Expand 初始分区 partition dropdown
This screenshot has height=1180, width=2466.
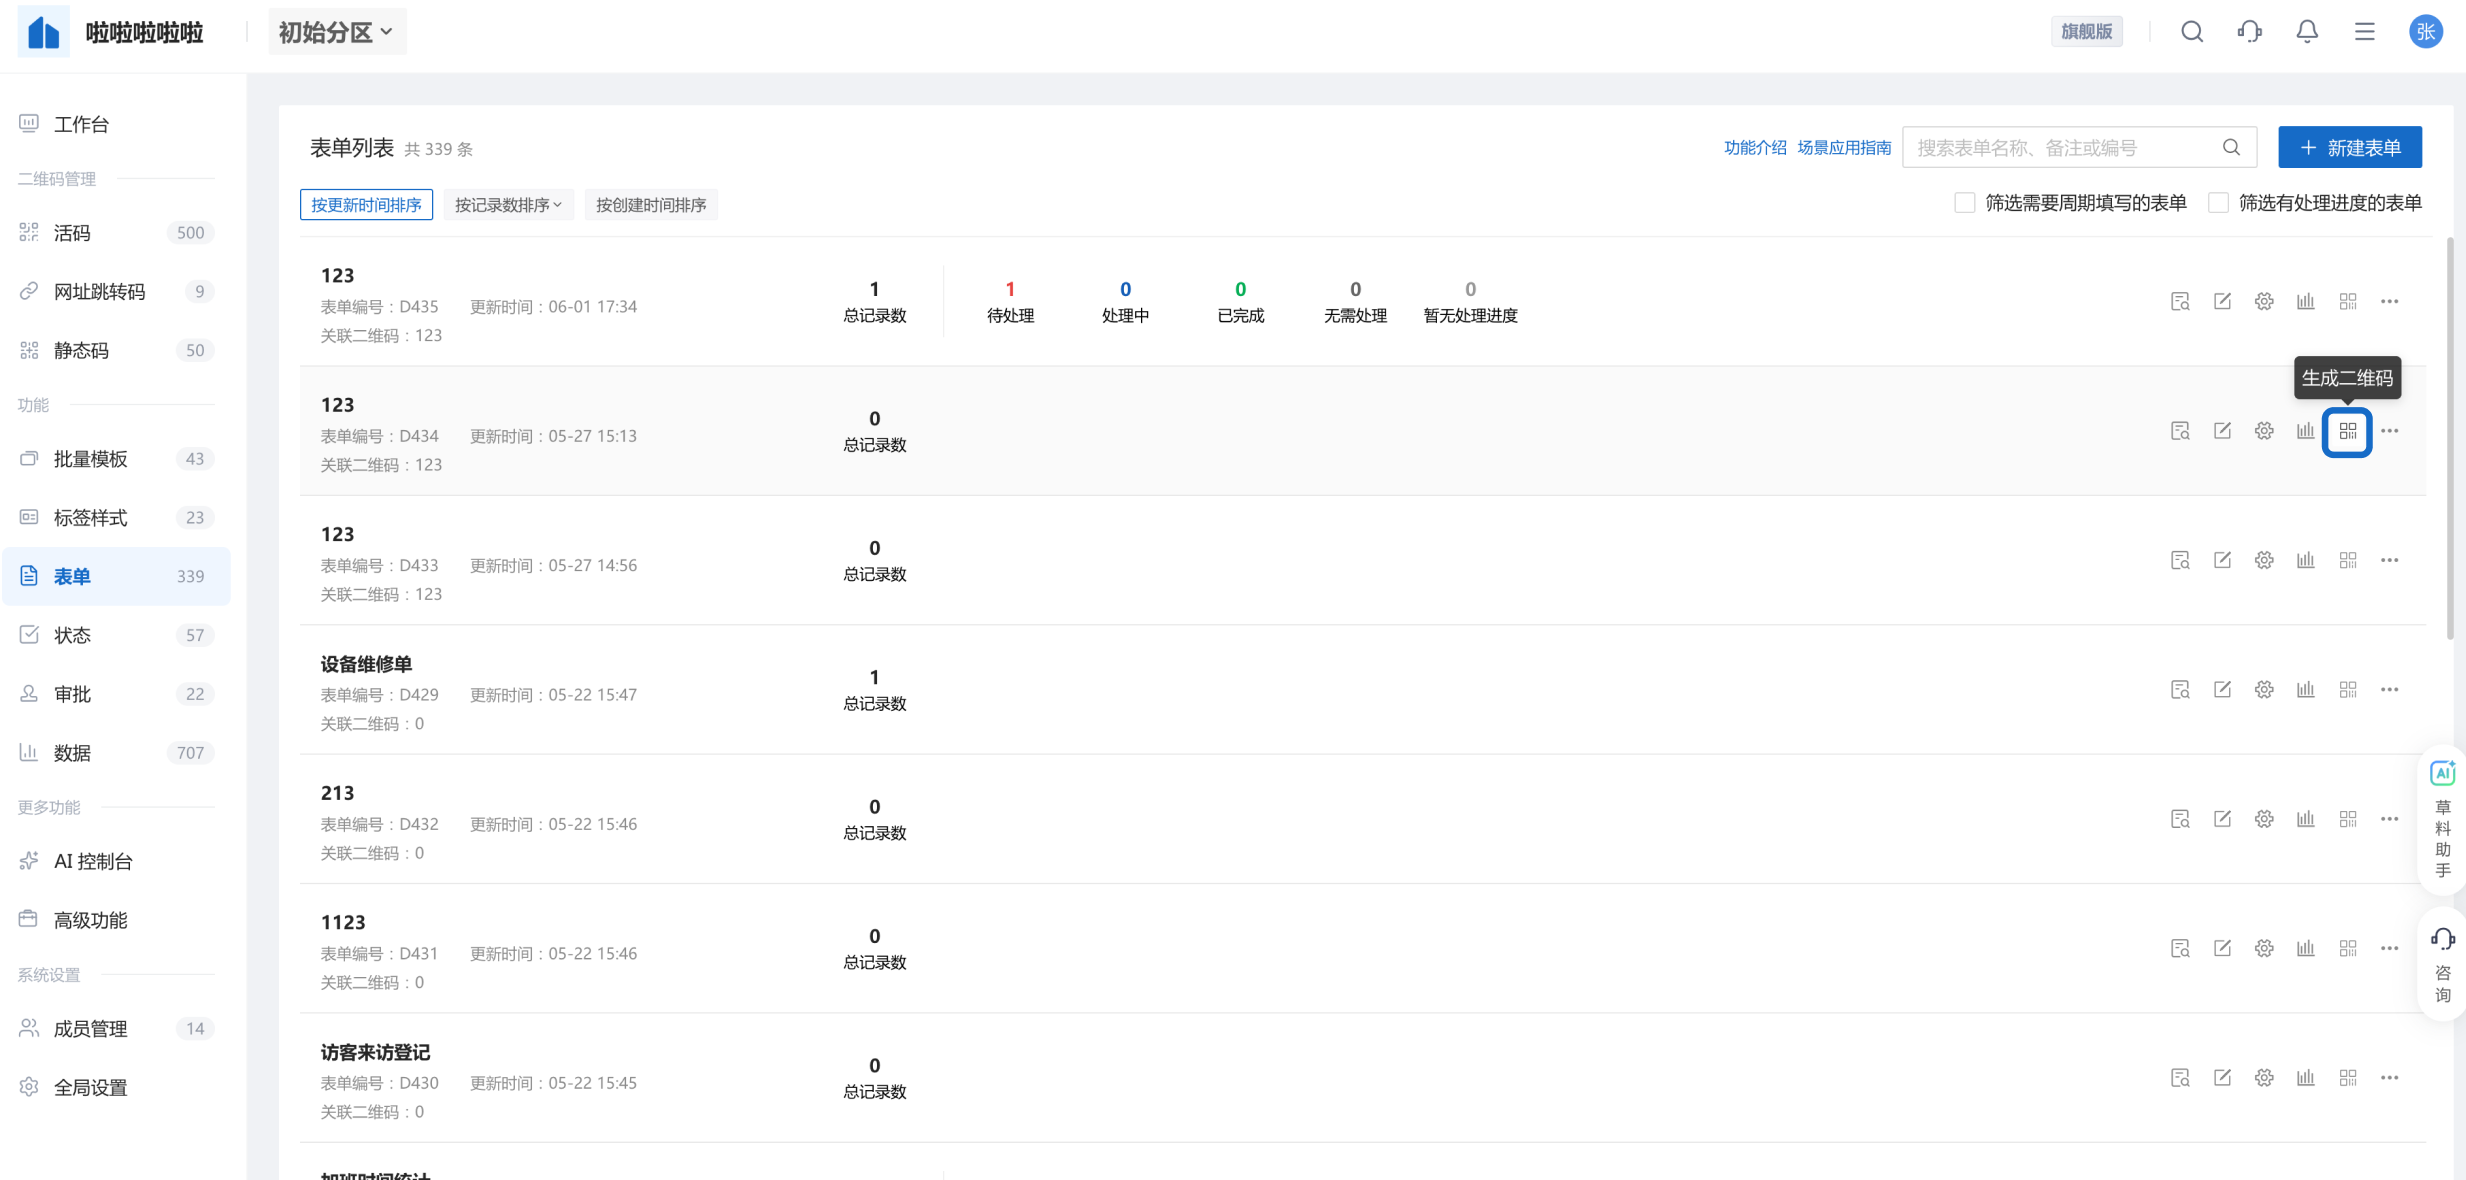(336, 32)
